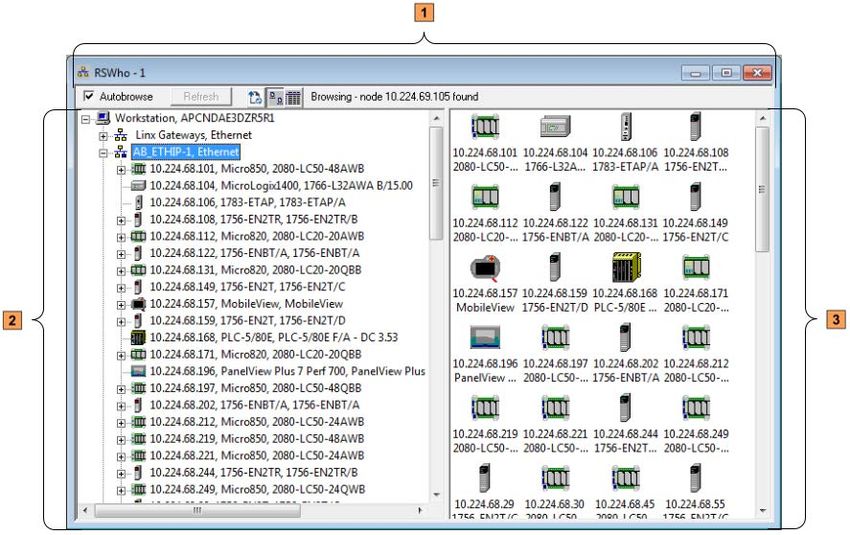This screenshot has width=850, height=535.
Task: Select 10.224.68.244 1756-EN2TR tree row
Action: click(254, 472)
